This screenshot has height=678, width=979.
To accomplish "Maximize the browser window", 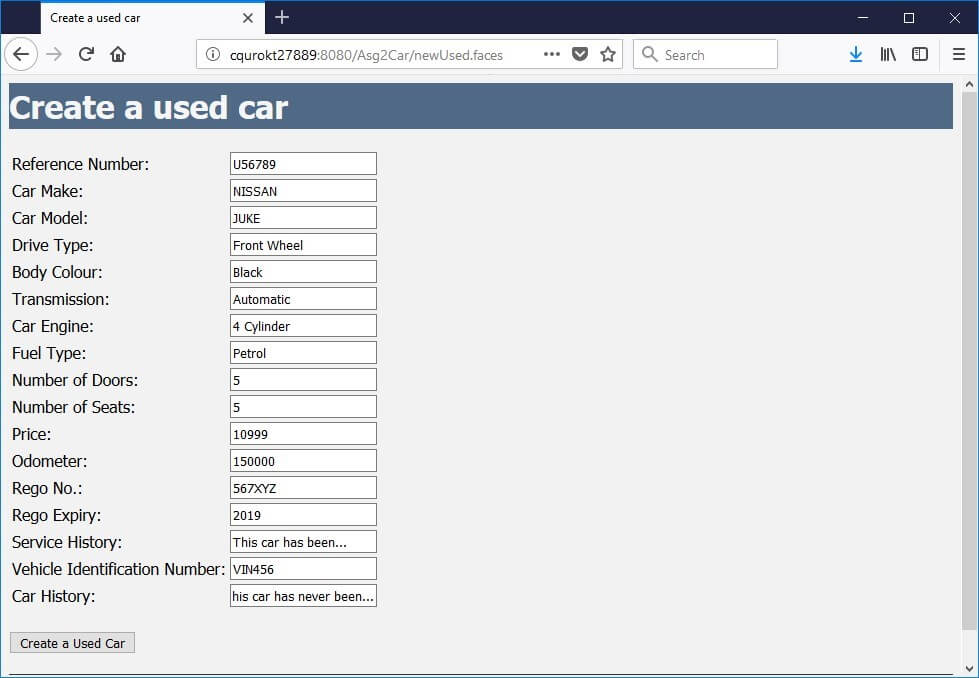I will coord(909,17).
